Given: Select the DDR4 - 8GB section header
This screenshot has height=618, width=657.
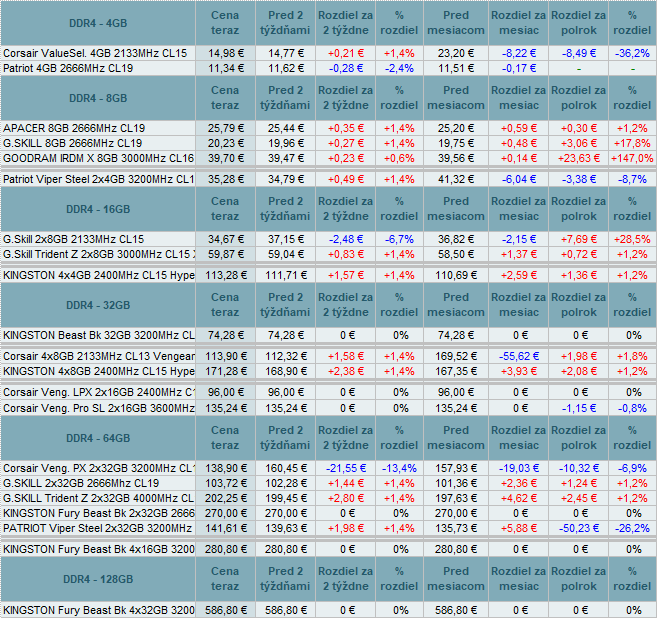Looking at the screenshot, I should pos(98,98).
